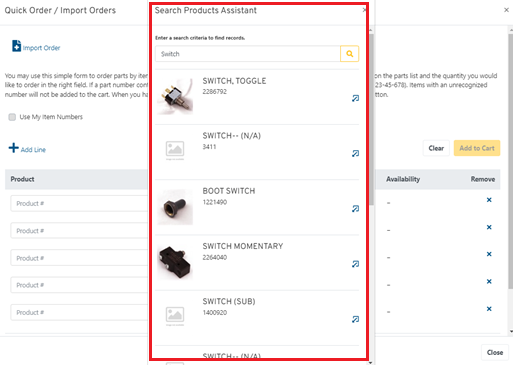This screenshot has width=514, height=365.
Task: Remove the first product line
Action: [x=489, y=200]
